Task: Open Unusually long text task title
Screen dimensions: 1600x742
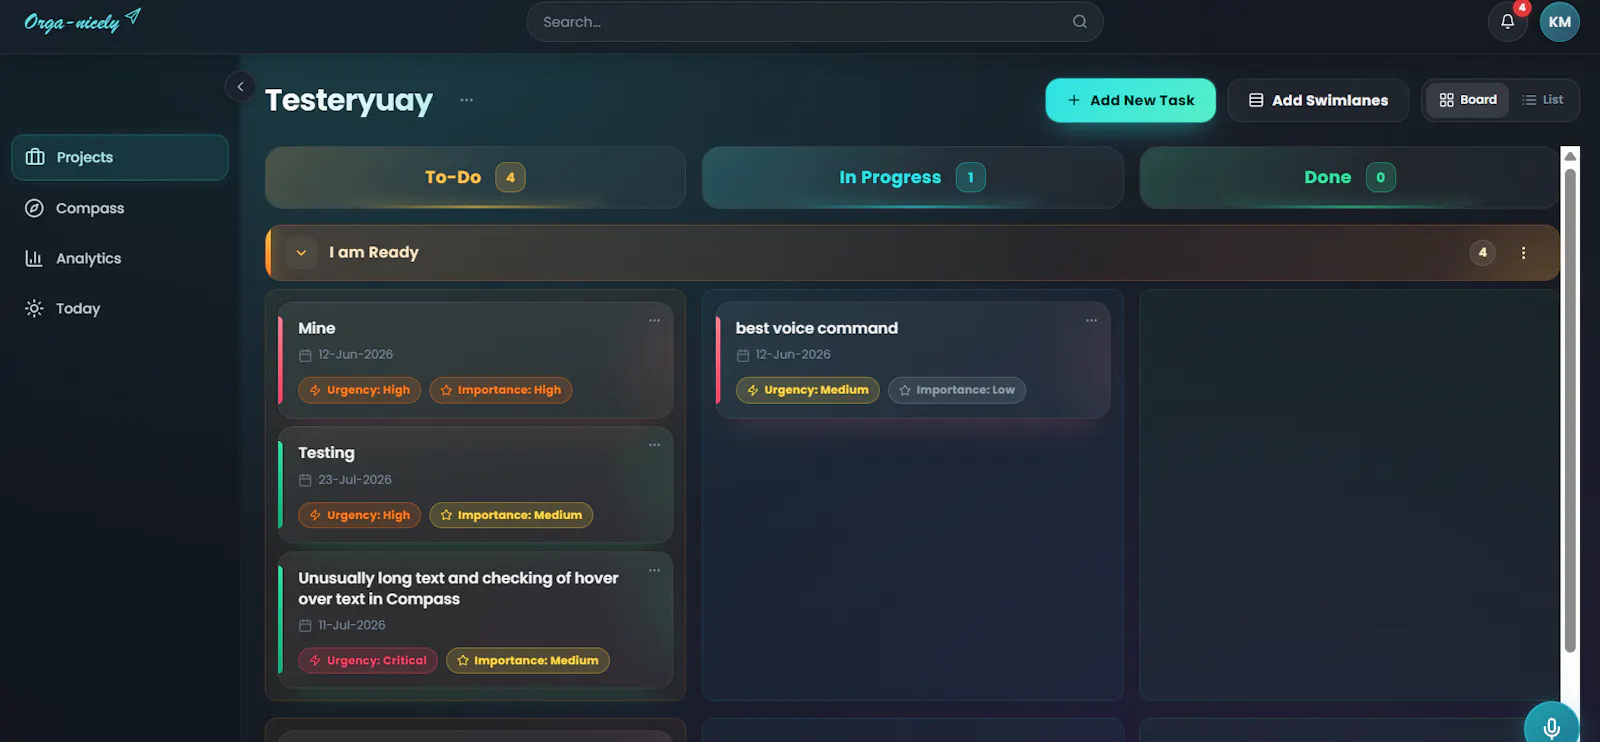Action: tap(458, 588)
